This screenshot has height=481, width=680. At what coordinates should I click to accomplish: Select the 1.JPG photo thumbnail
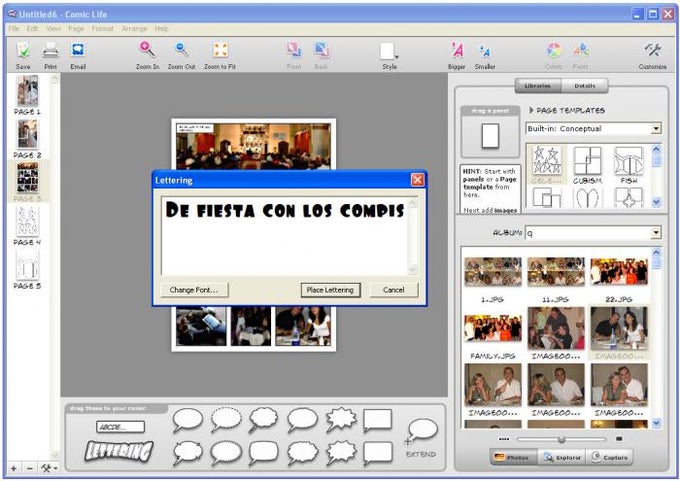493,272
